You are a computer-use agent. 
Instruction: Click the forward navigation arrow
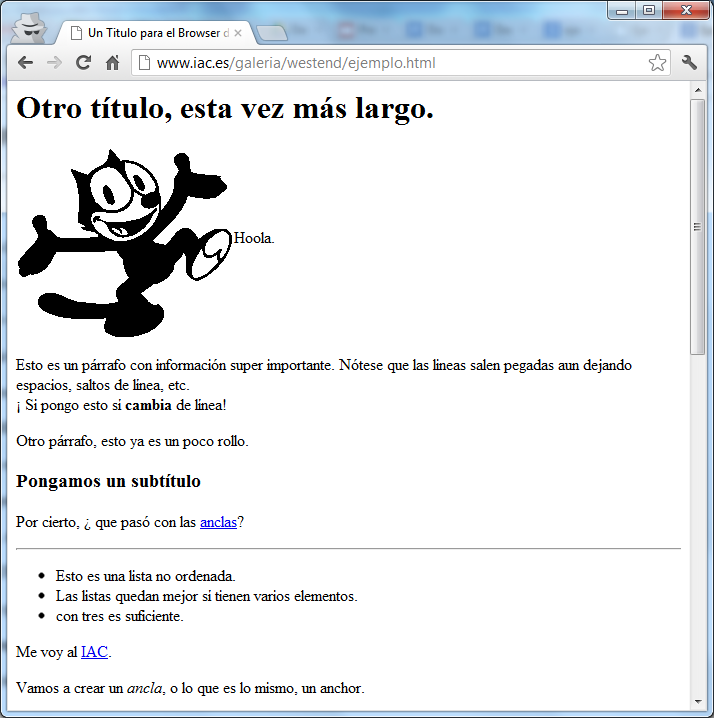click(55, 63)
